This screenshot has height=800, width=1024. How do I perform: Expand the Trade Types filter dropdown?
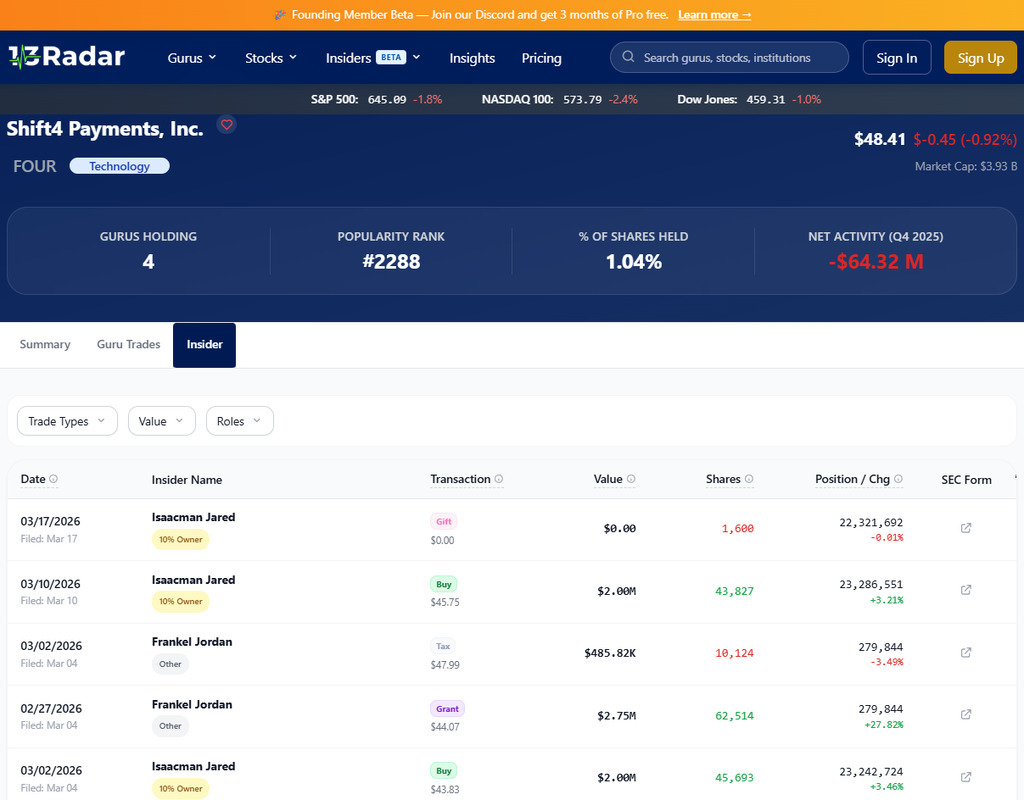pos(67,421)
